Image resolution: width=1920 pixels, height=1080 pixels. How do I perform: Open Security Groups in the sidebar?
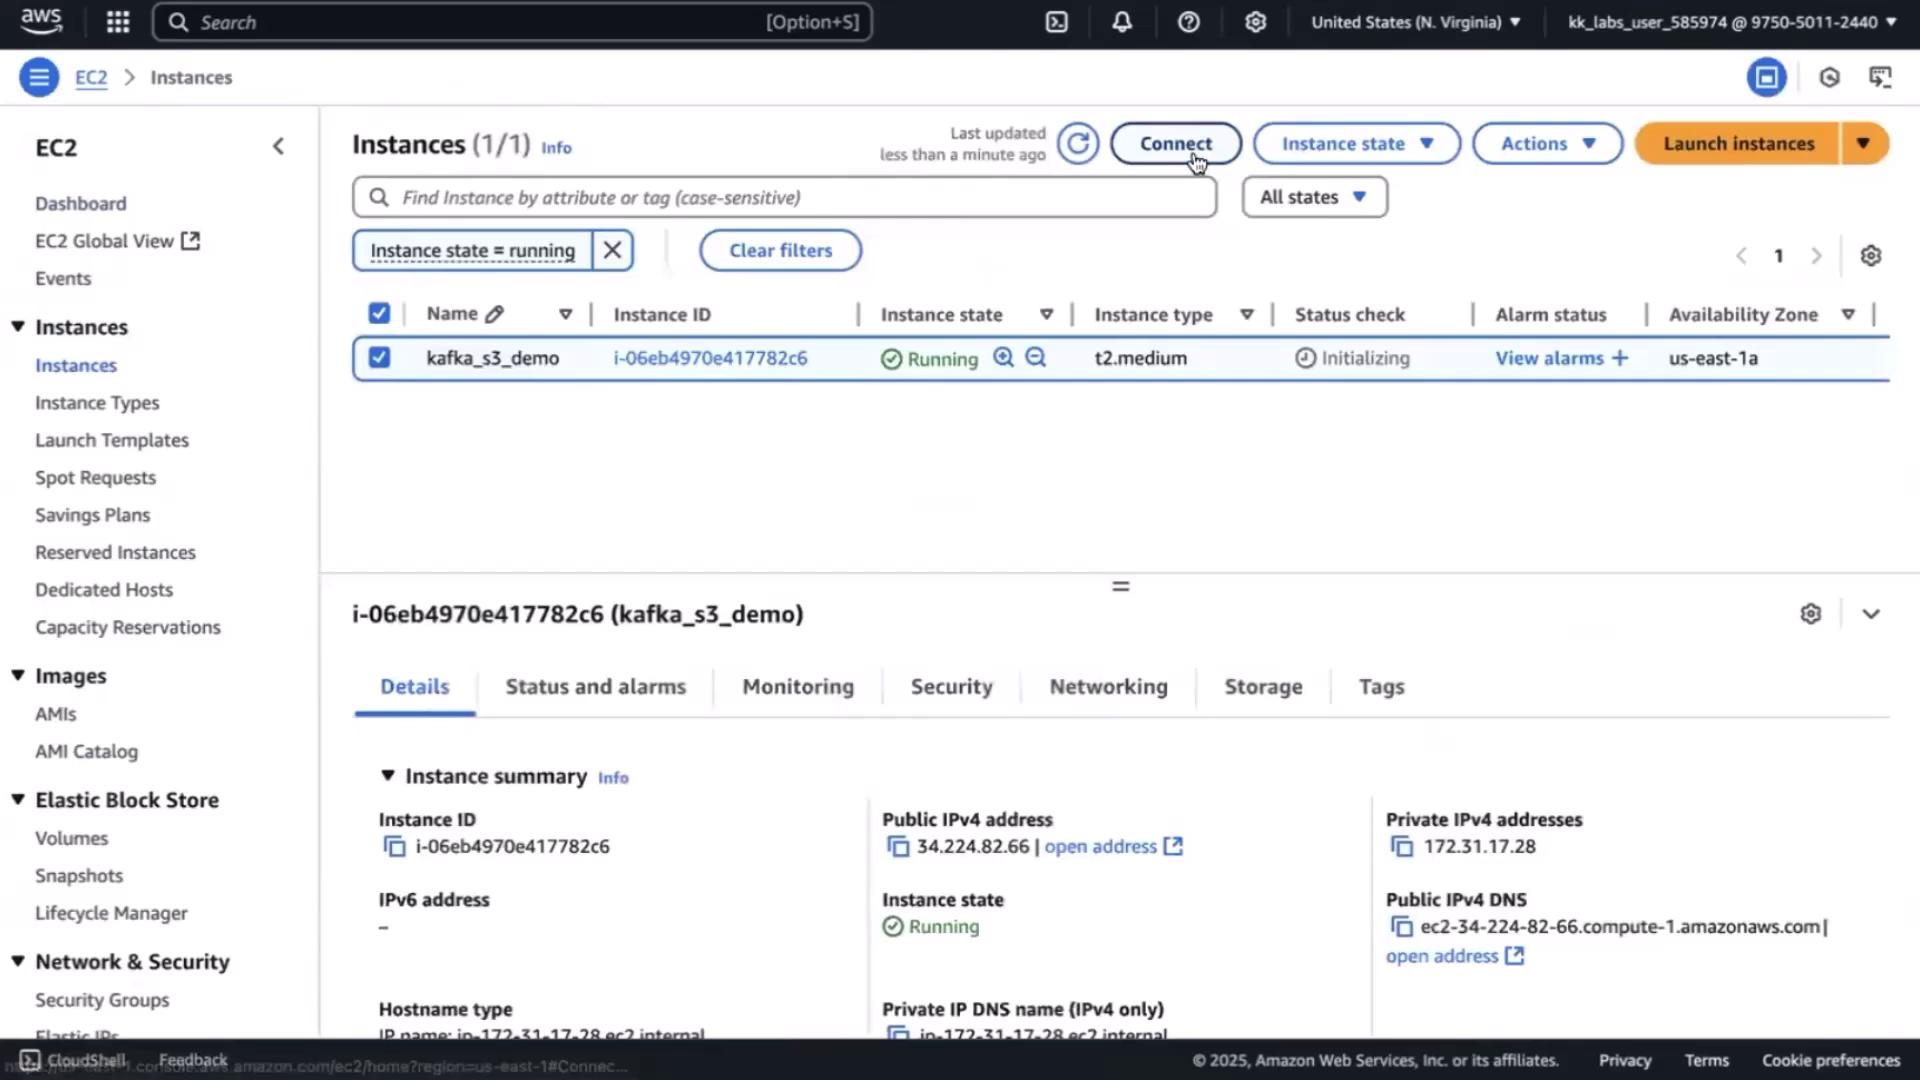click(102, 1000)
